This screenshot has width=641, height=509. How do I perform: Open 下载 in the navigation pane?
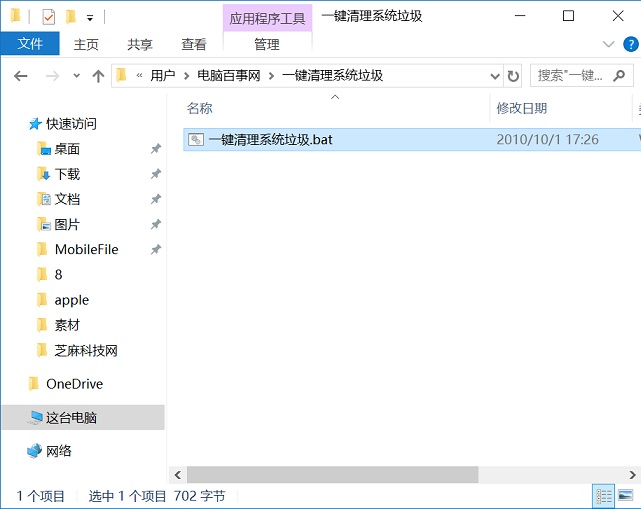67,174
